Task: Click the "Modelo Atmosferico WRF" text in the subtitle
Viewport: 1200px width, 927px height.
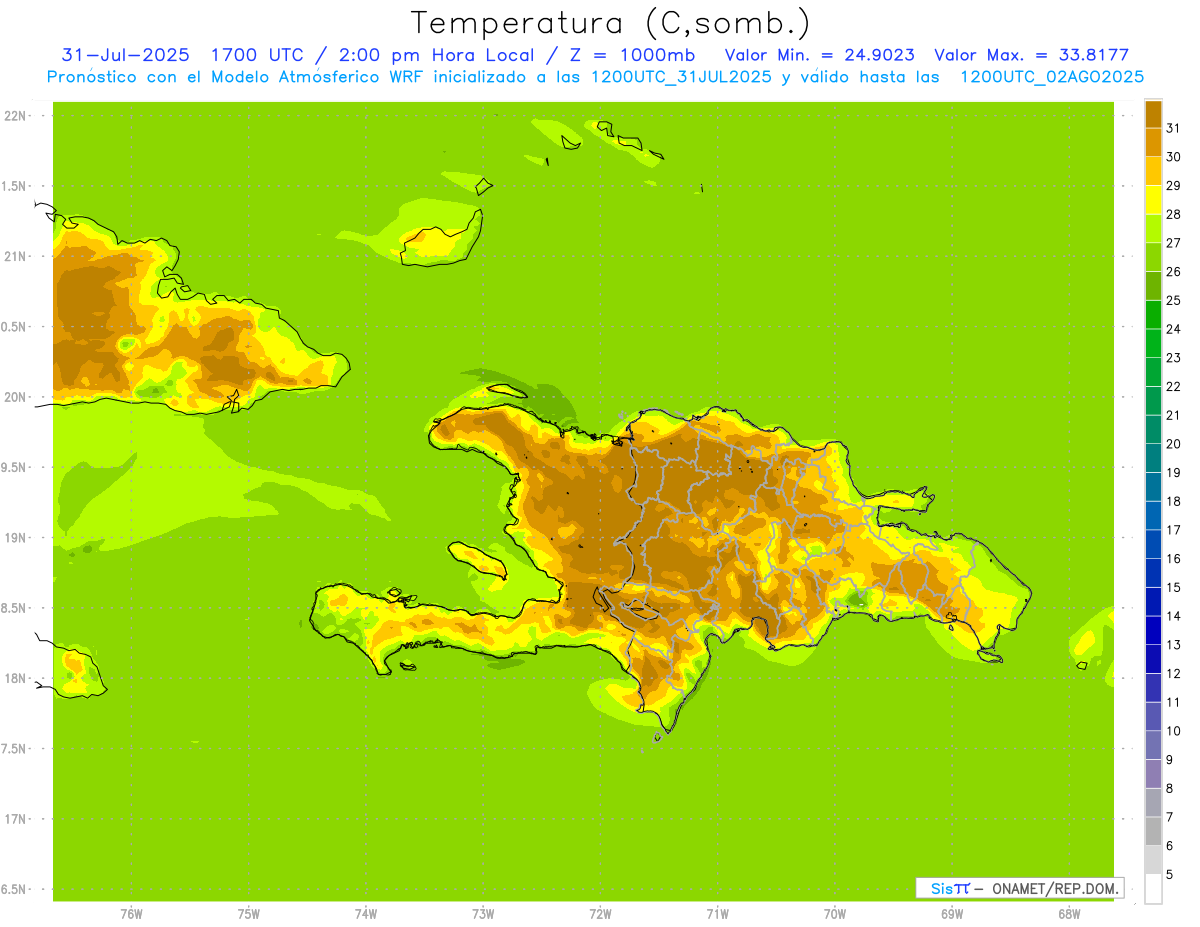Action: coord(318,77)
